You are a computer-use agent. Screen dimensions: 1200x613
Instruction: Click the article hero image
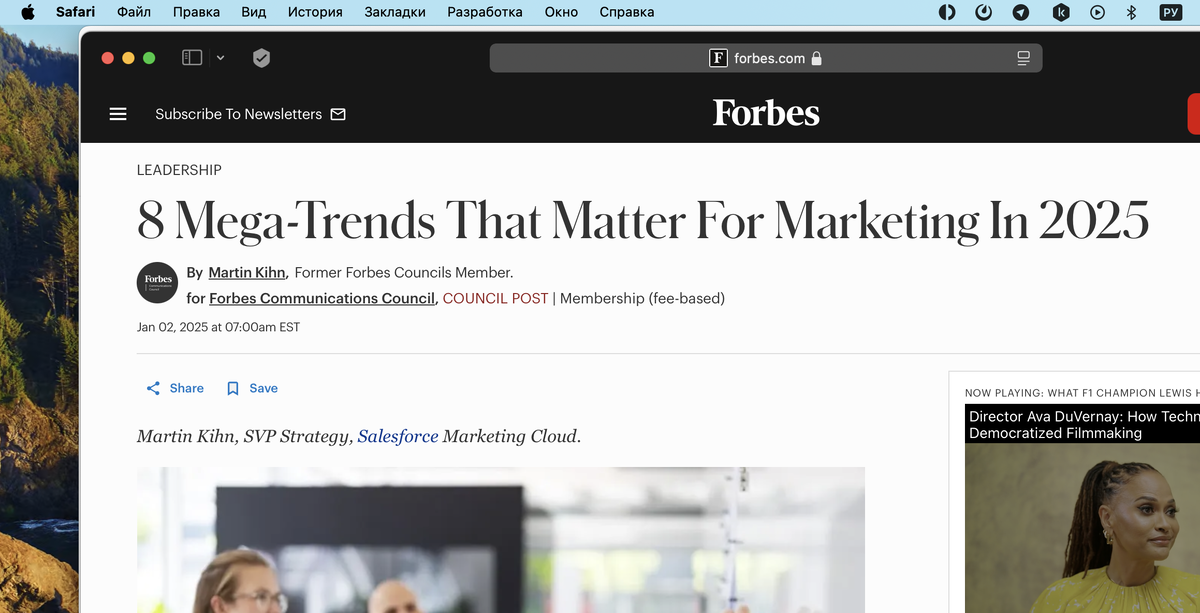pos(501,540)
